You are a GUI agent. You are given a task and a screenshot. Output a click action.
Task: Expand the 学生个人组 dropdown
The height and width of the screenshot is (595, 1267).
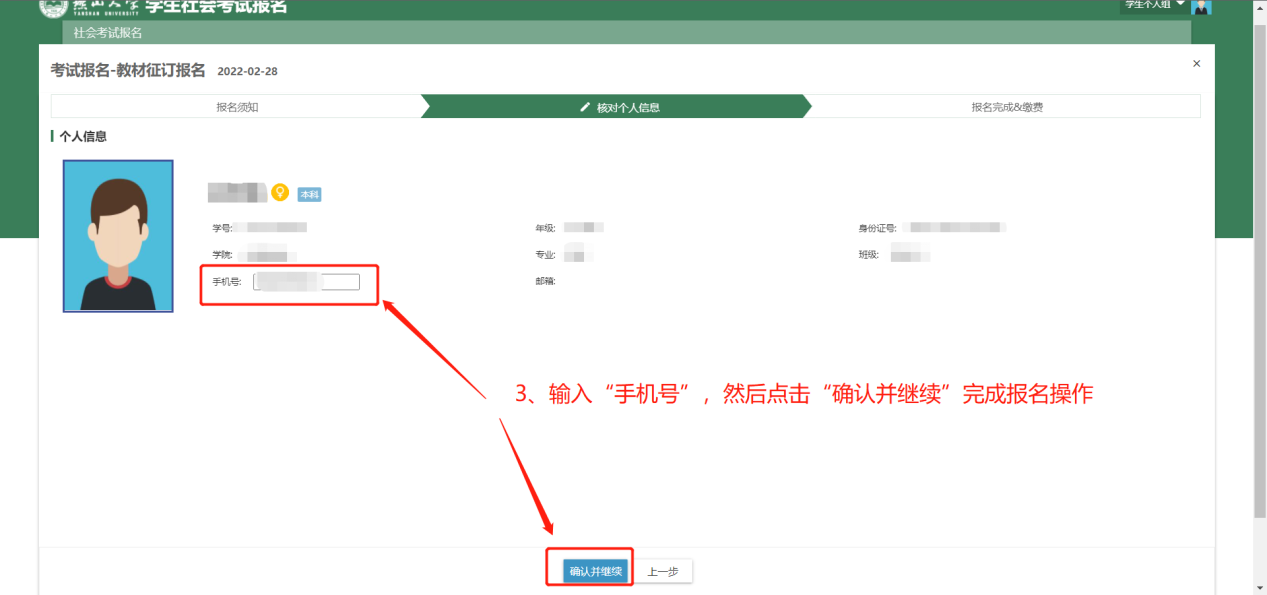point(1154,5)
